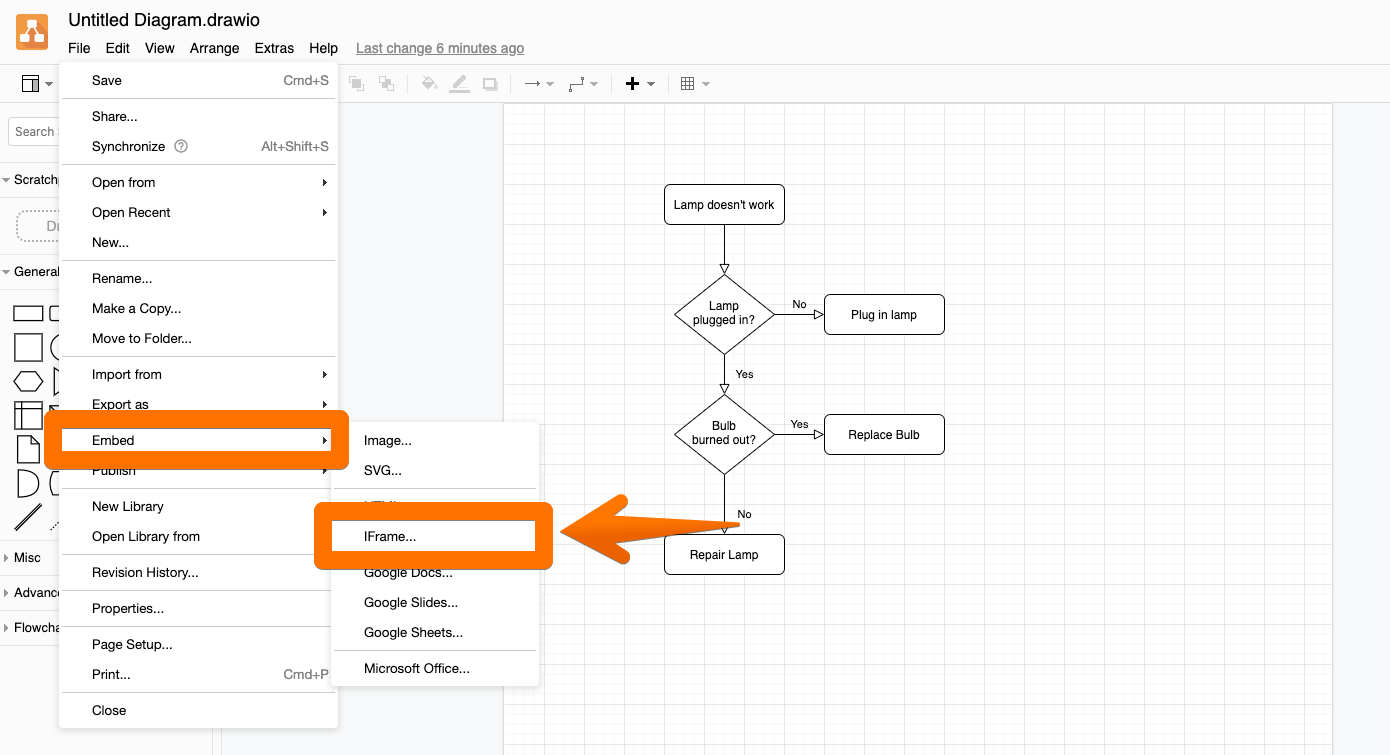Select the 'Replace Bulb' flowchart box
Viewport: 1390px width, 755px height.
[883, 435]
